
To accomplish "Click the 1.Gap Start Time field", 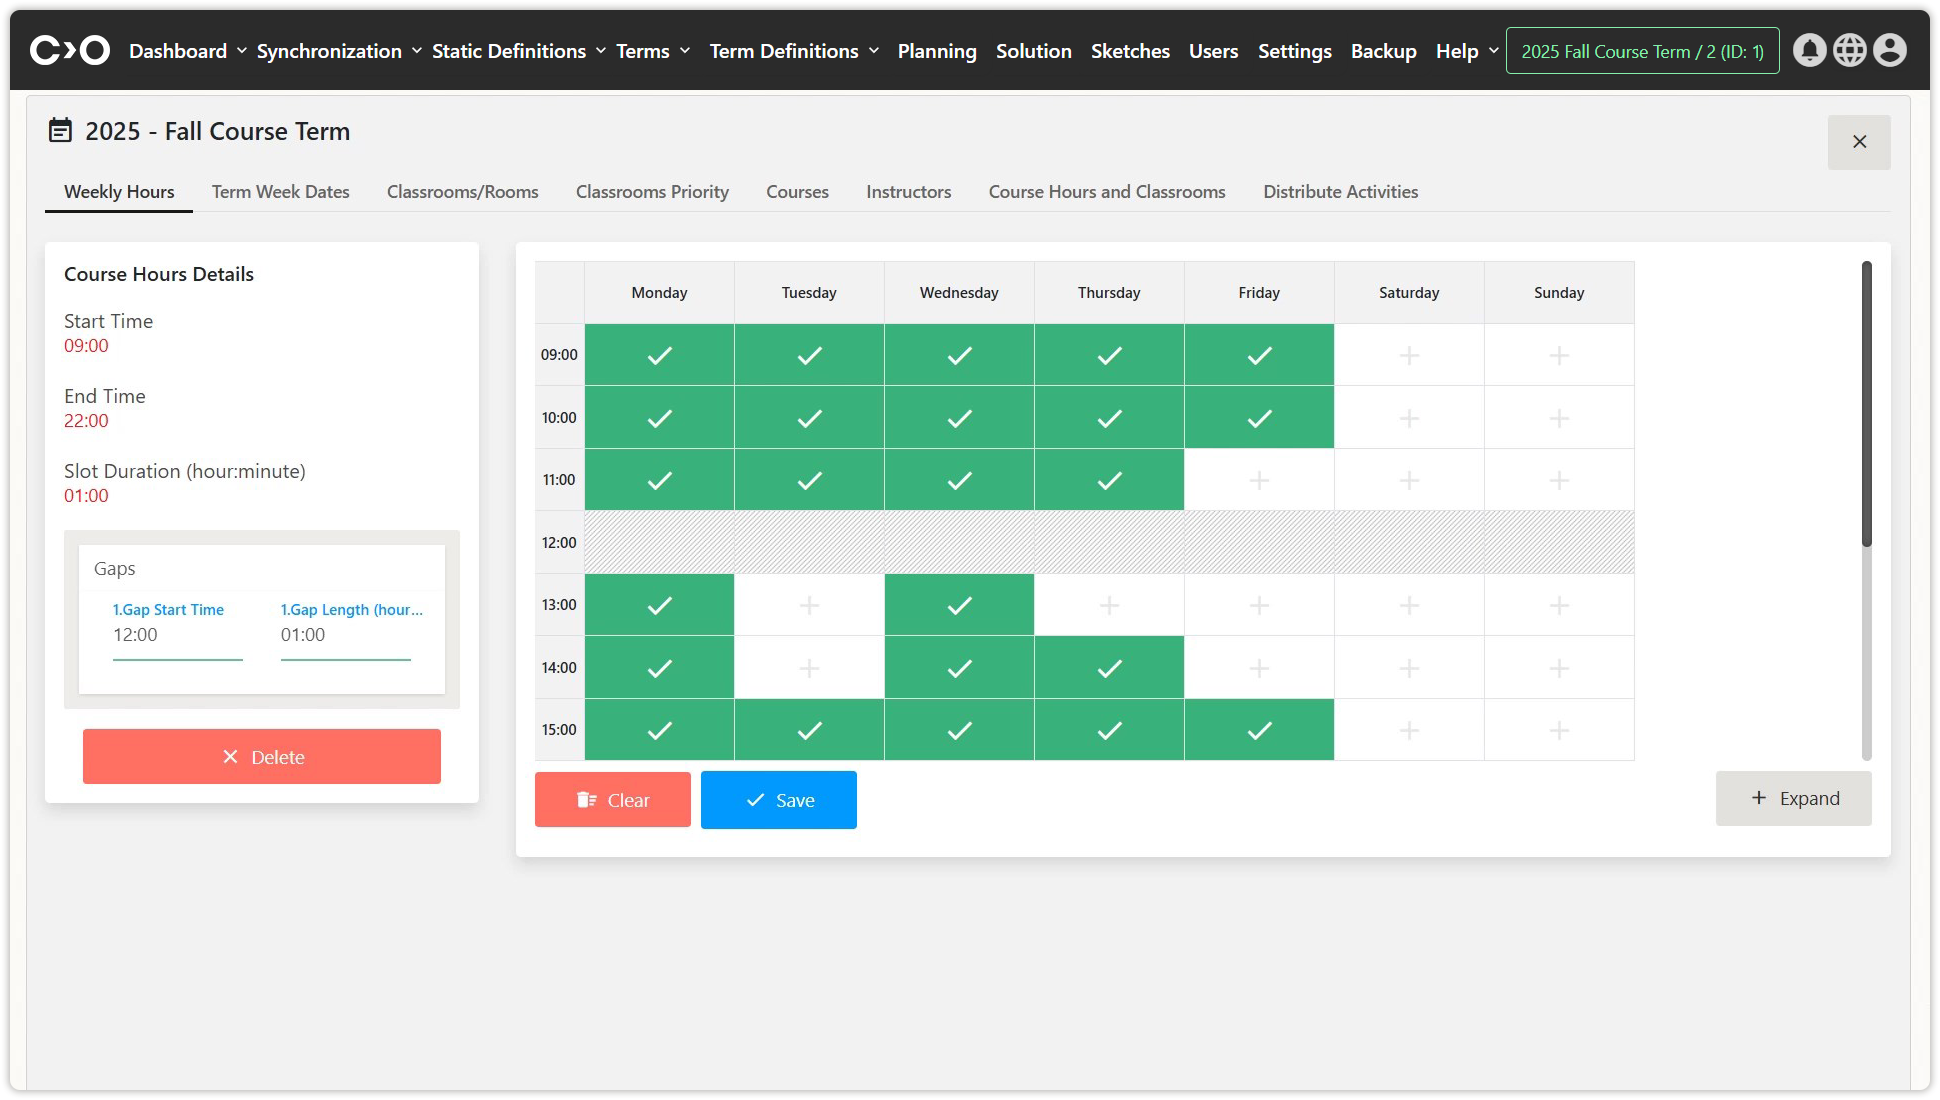I will [x=177, y=635].
